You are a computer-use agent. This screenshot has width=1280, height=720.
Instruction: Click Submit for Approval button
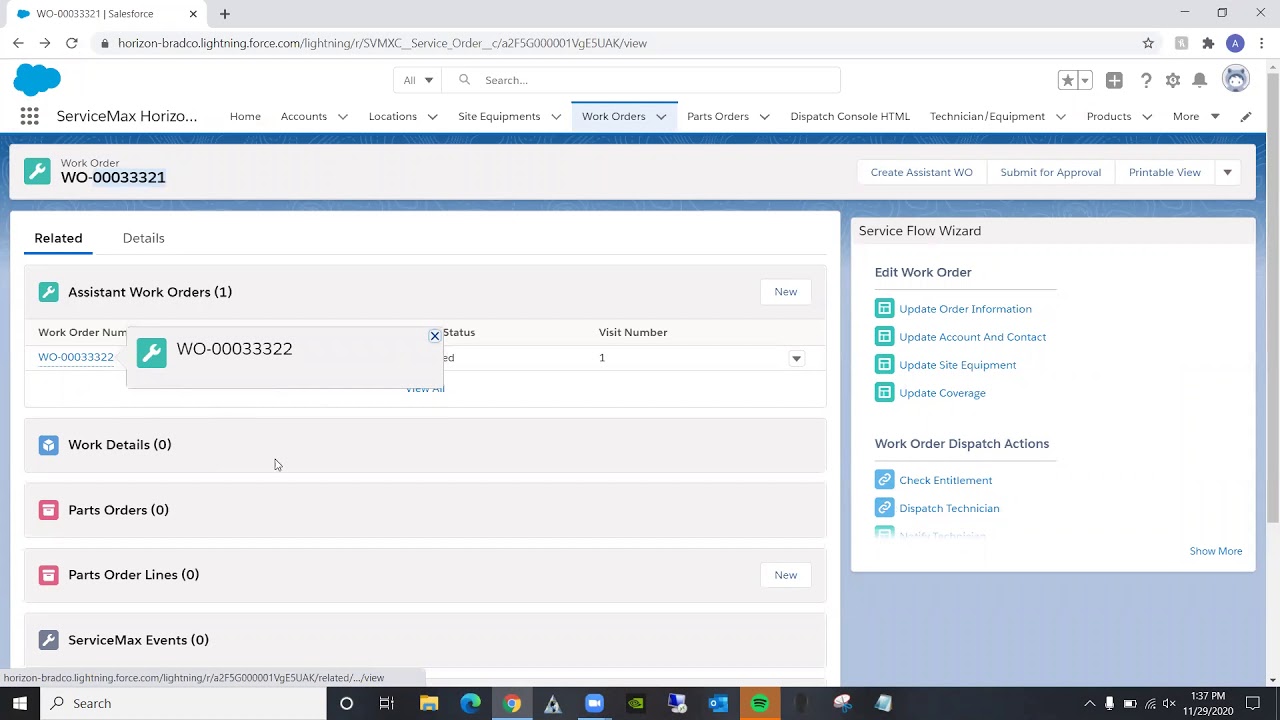(x=1050, y=172)
